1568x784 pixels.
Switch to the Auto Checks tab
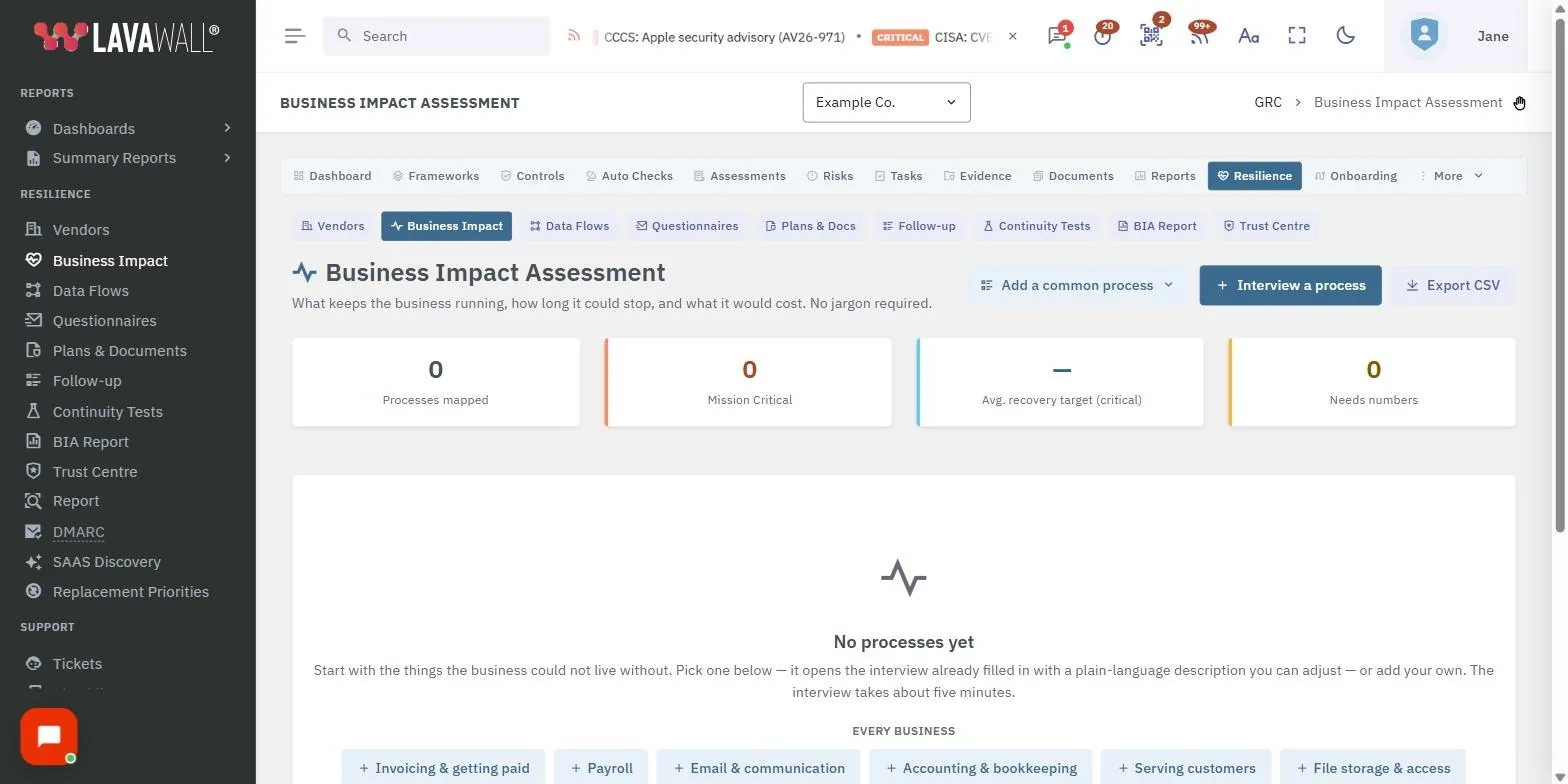tap(629, 176)
